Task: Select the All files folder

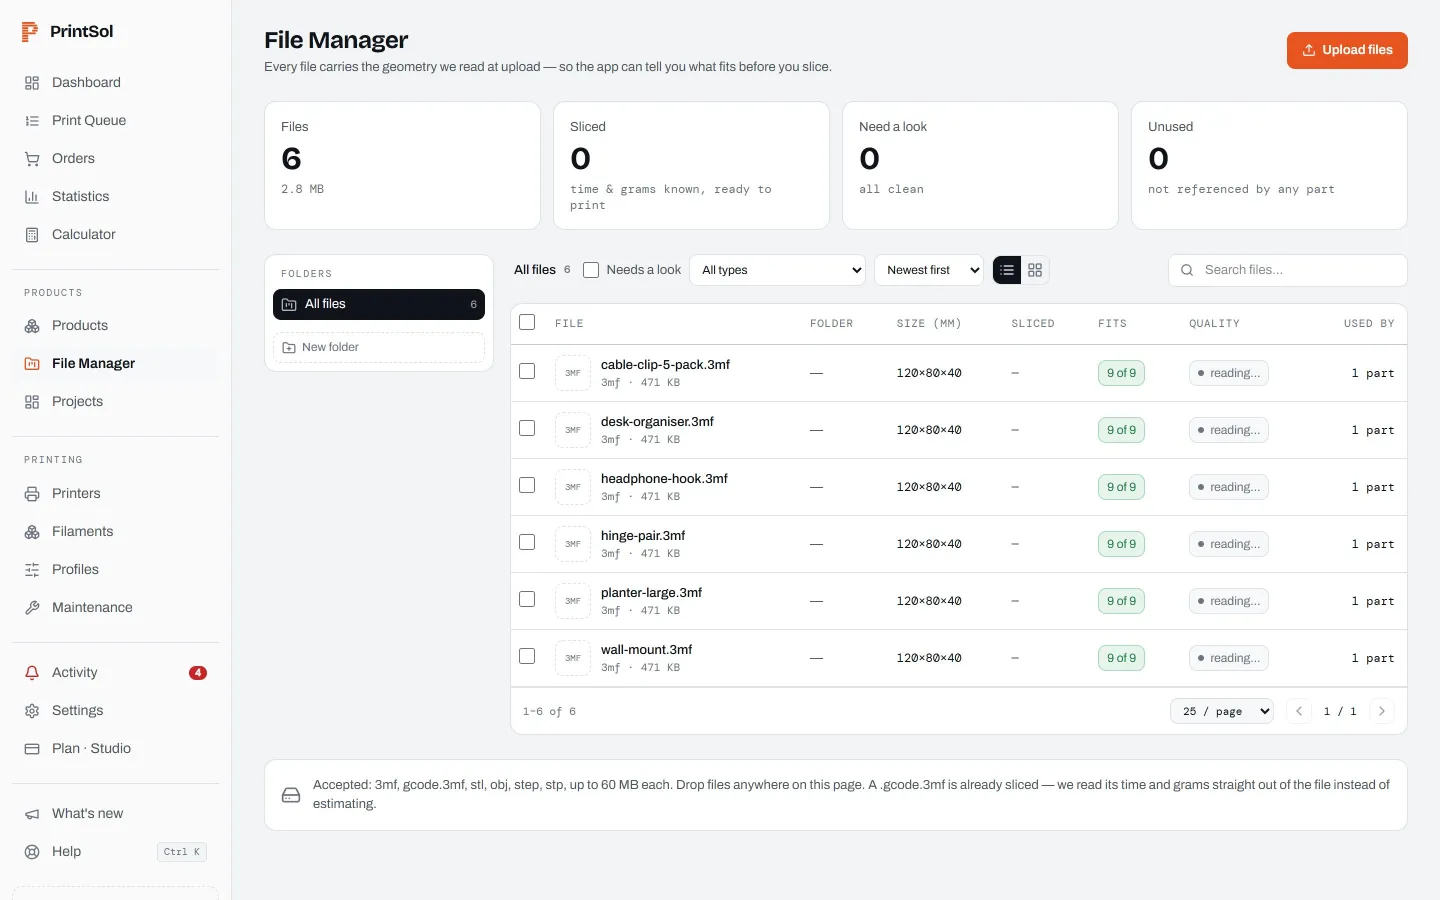Action: (379, 304)
